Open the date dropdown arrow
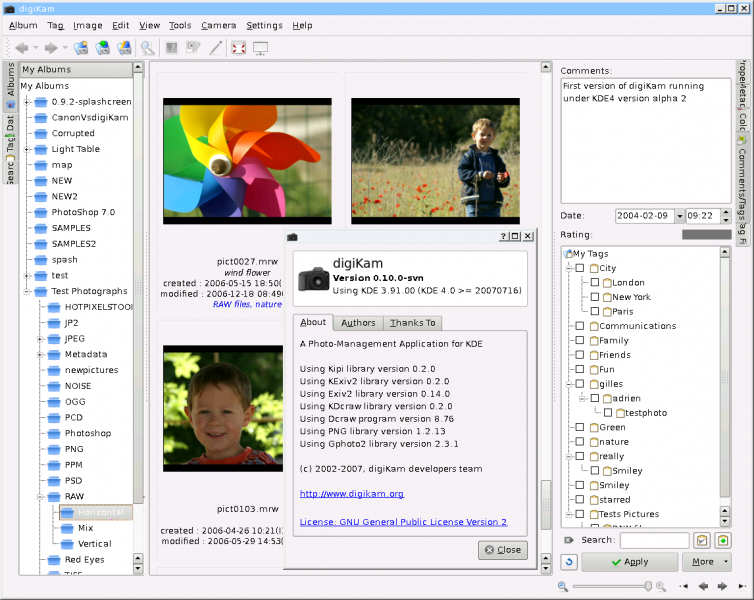 coord(679,216)
